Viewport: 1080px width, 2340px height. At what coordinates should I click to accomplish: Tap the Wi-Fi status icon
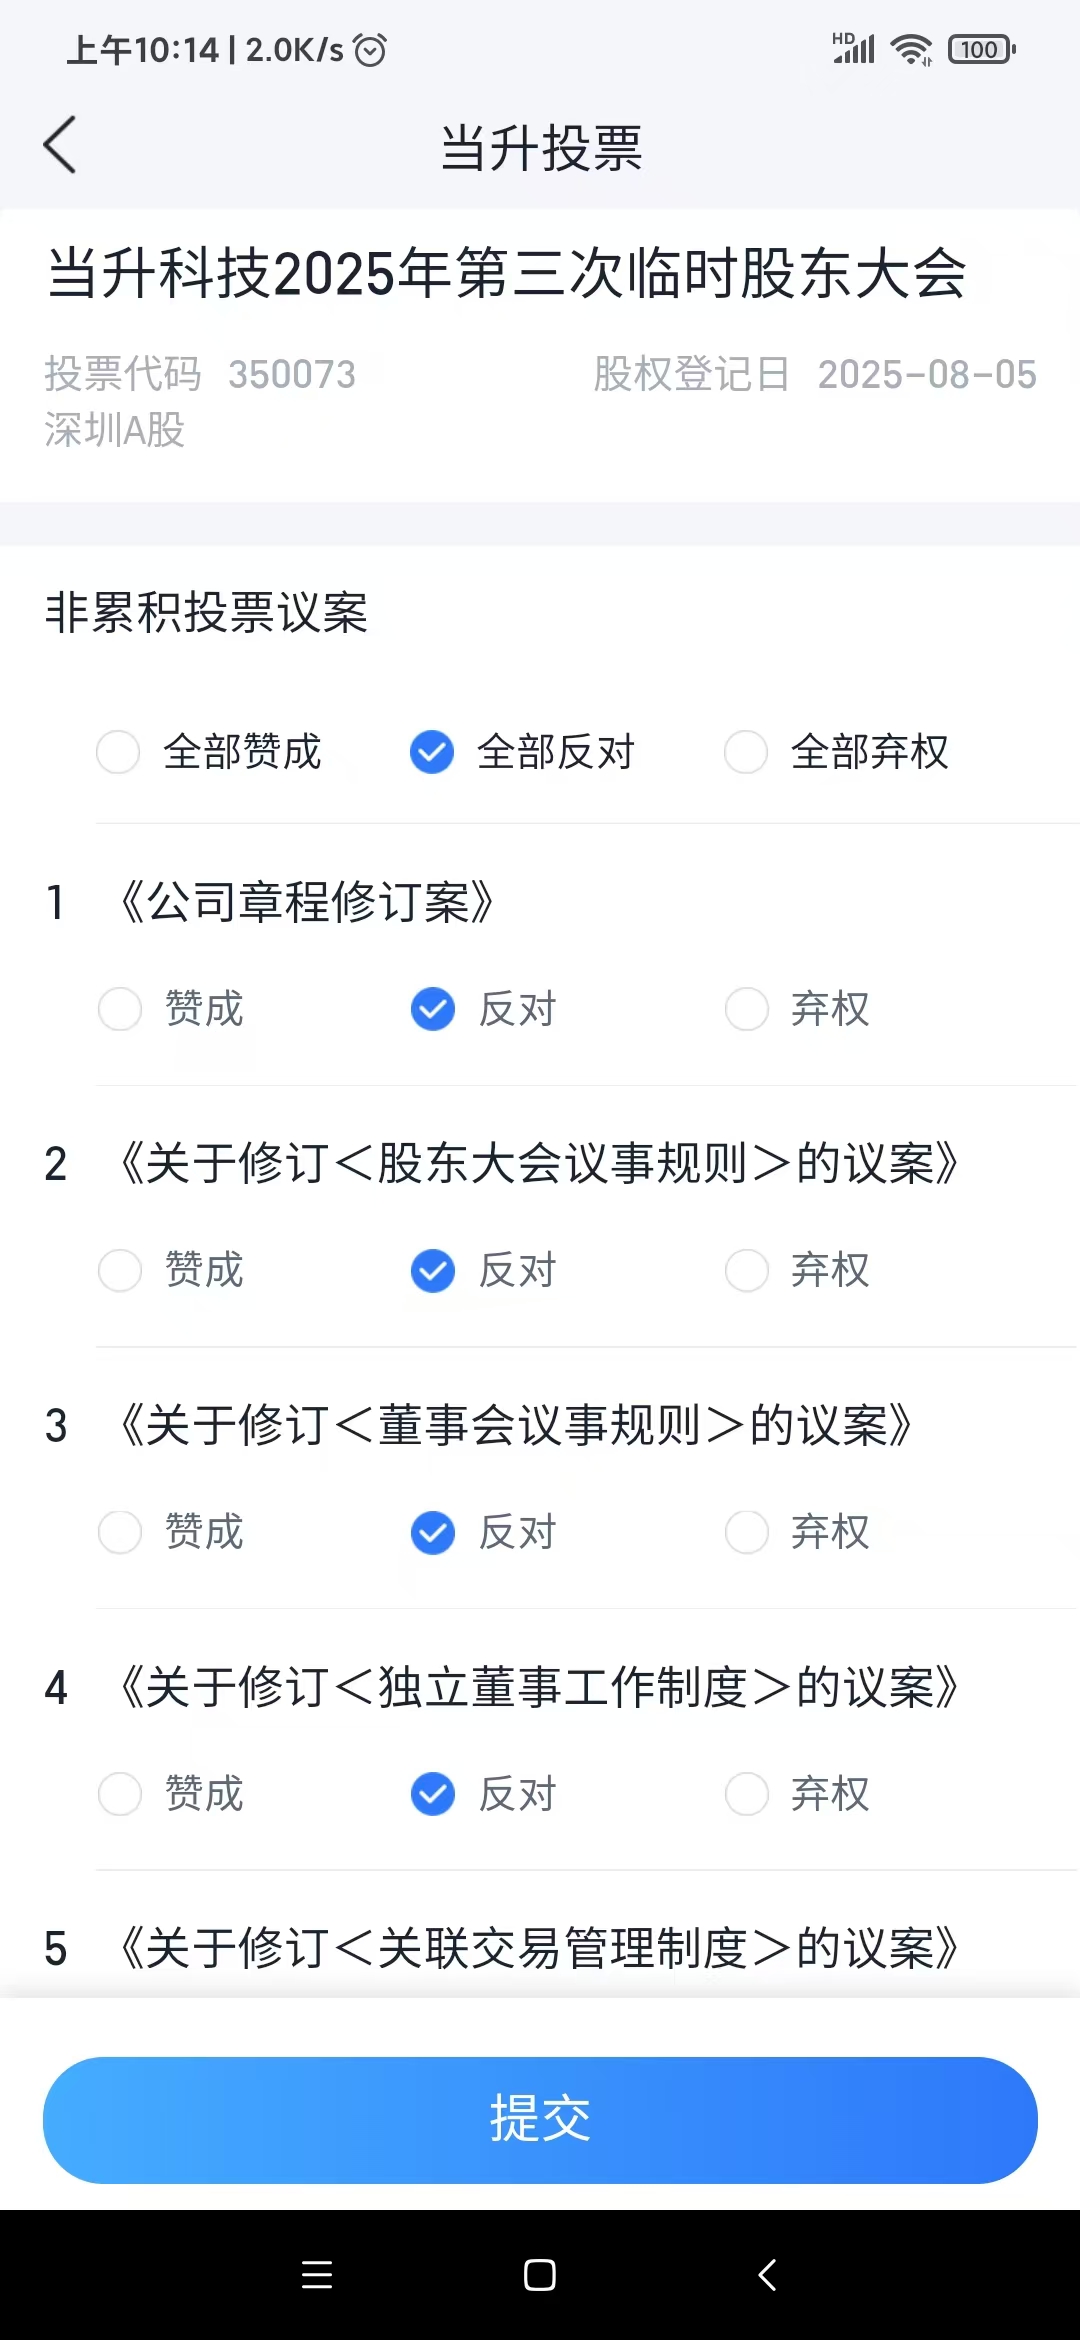click(911, 49)
